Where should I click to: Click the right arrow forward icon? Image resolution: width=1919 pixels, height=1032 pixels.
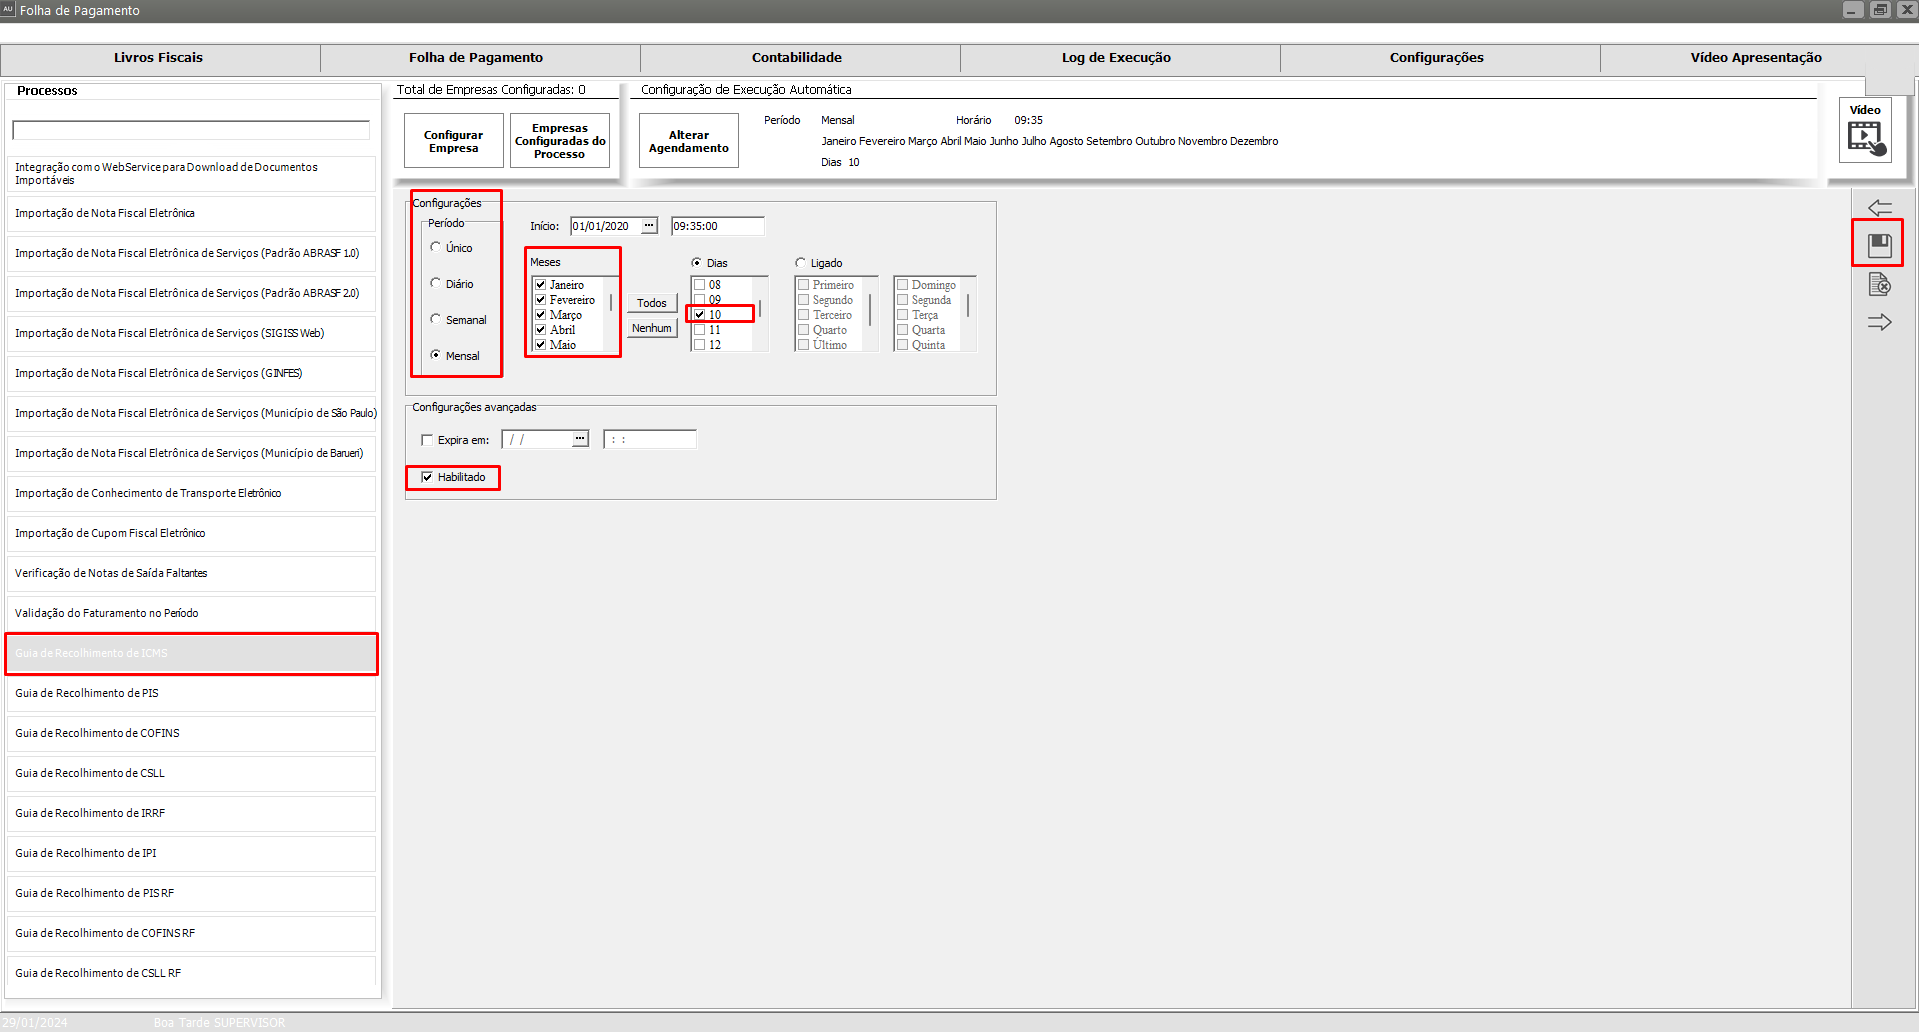pos(1879,322)
